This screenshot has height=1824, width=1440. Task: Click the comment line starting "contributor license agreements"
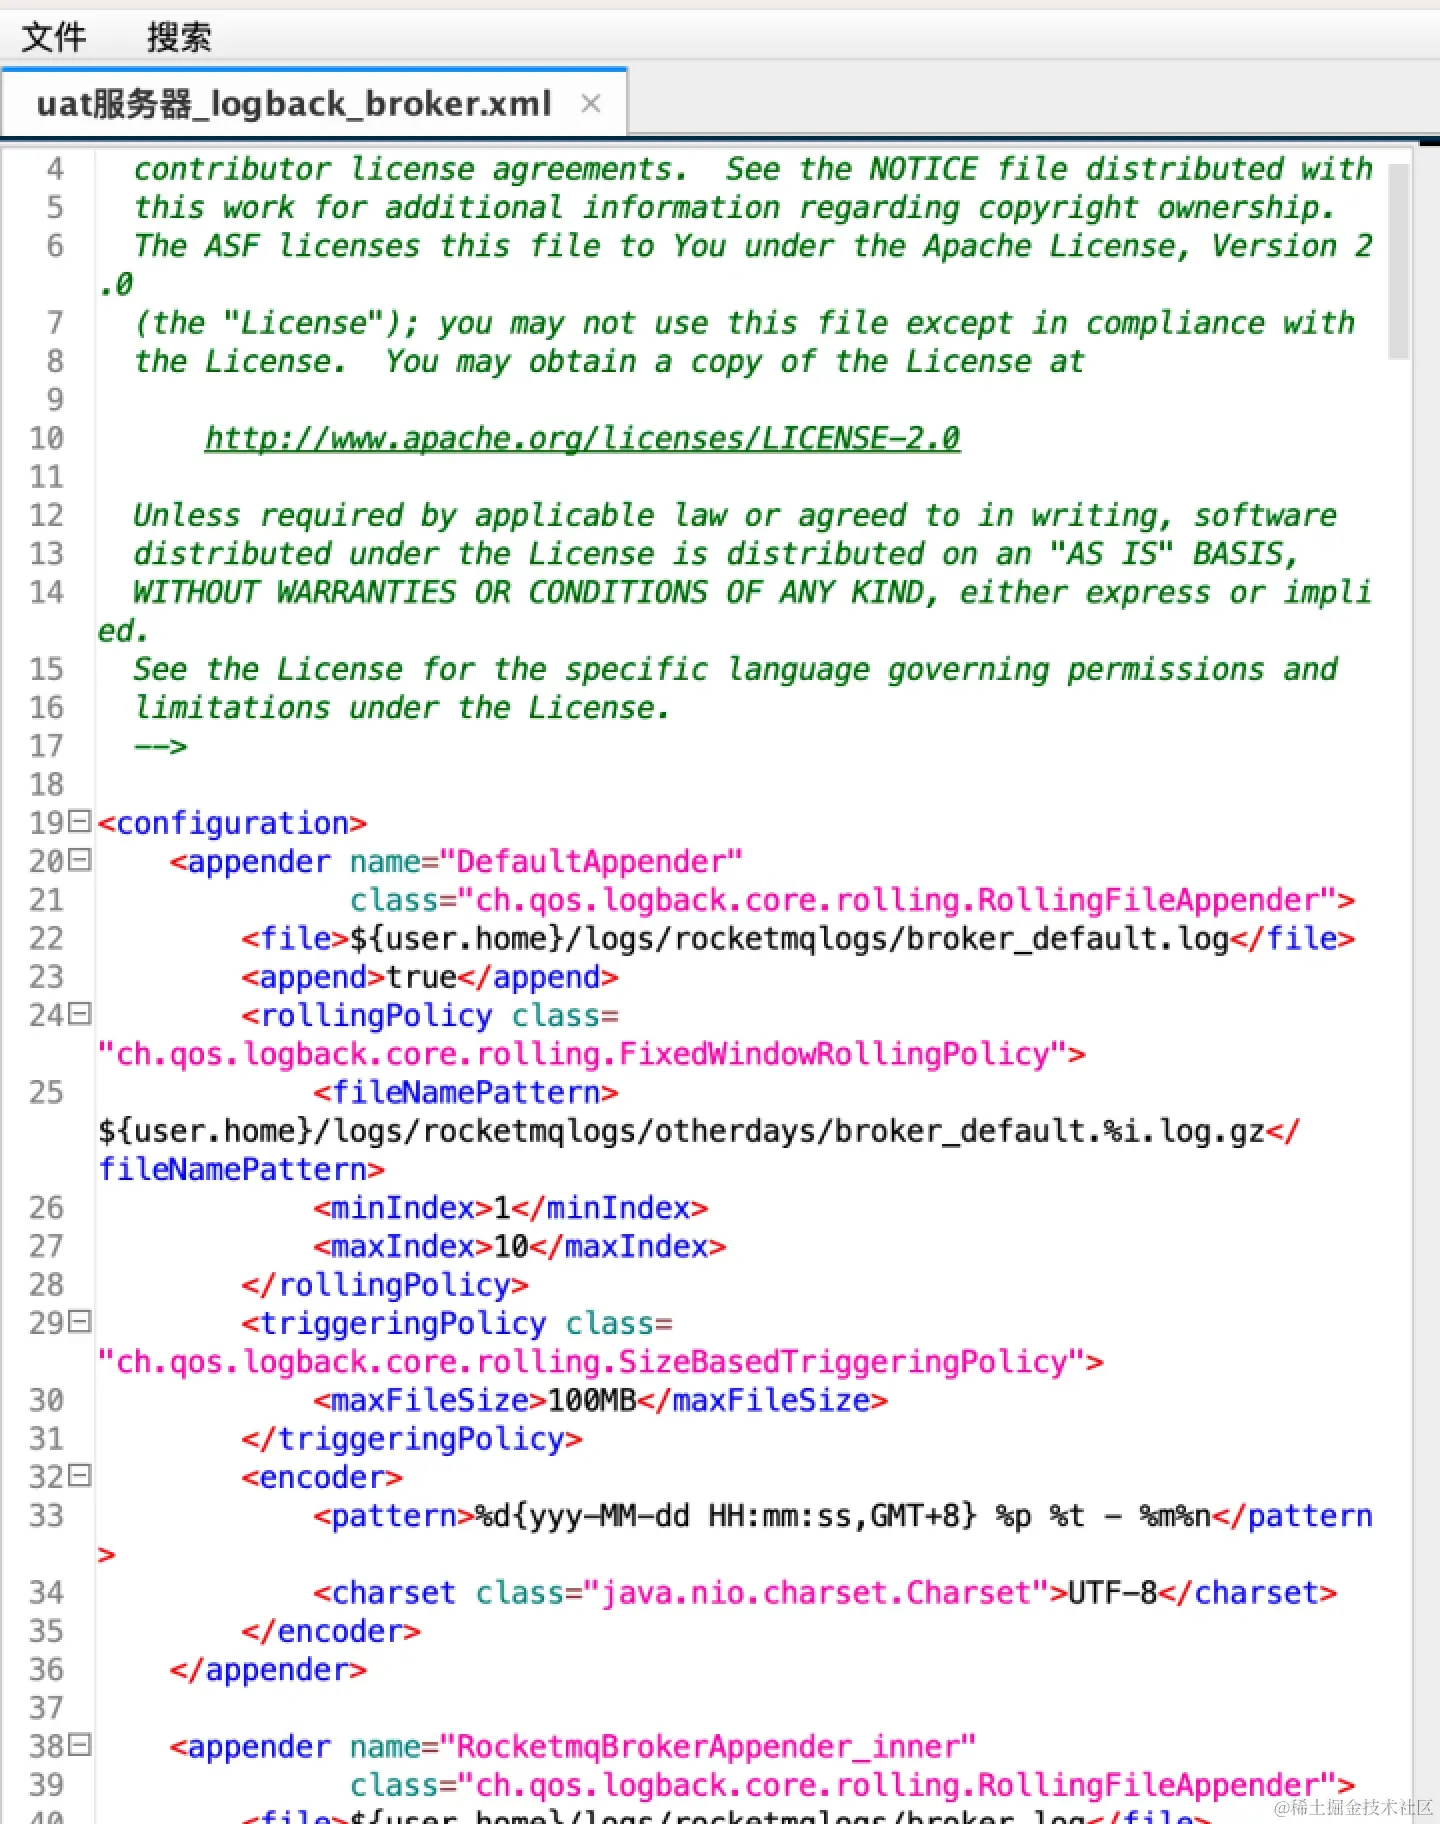click(752, 169)
